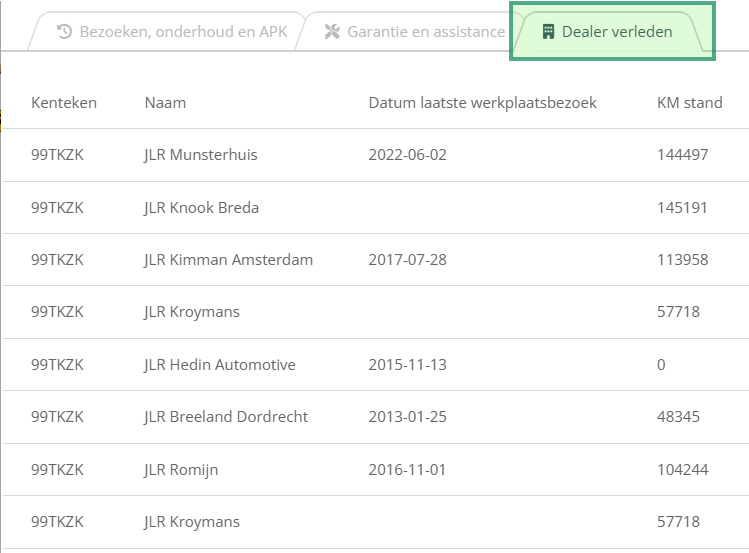Click the JLR Romijn dealer name
The image size is (749, 553).
click(x=181, y=470)
